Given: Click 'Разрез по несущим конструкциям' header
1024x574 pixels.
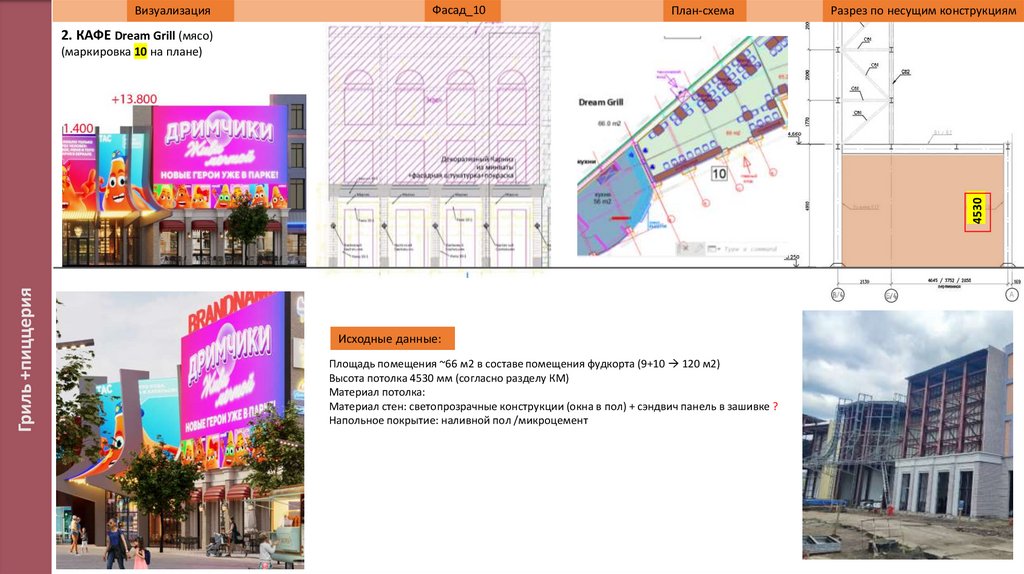Looking at the screenshot, I should pos(923,10).
